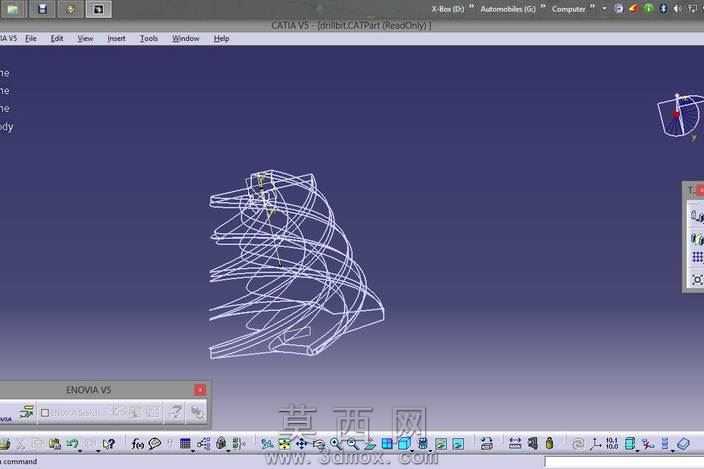Click the lock icon in bottom toolbar

pos(221,444)
